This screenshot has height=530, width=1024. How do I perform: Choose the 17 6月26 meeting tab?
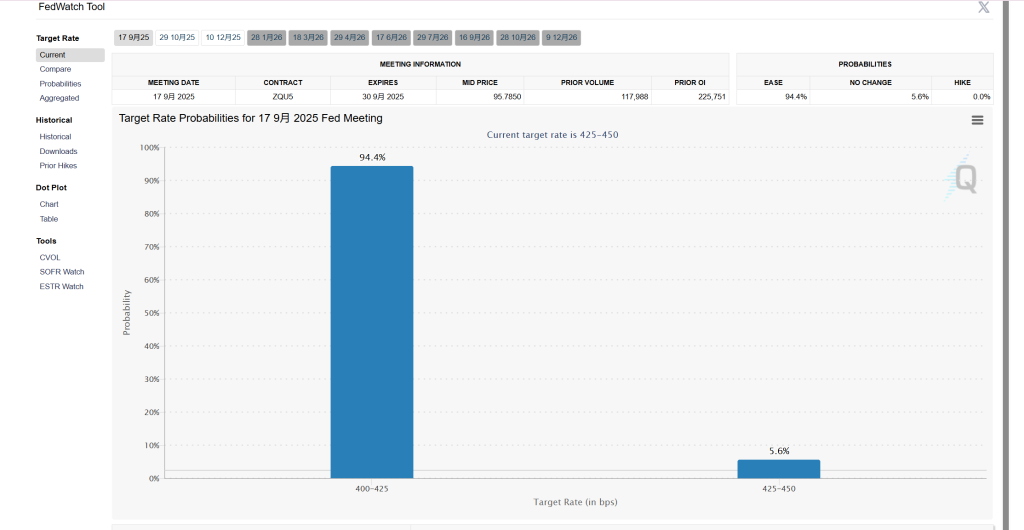pos(391,37)
